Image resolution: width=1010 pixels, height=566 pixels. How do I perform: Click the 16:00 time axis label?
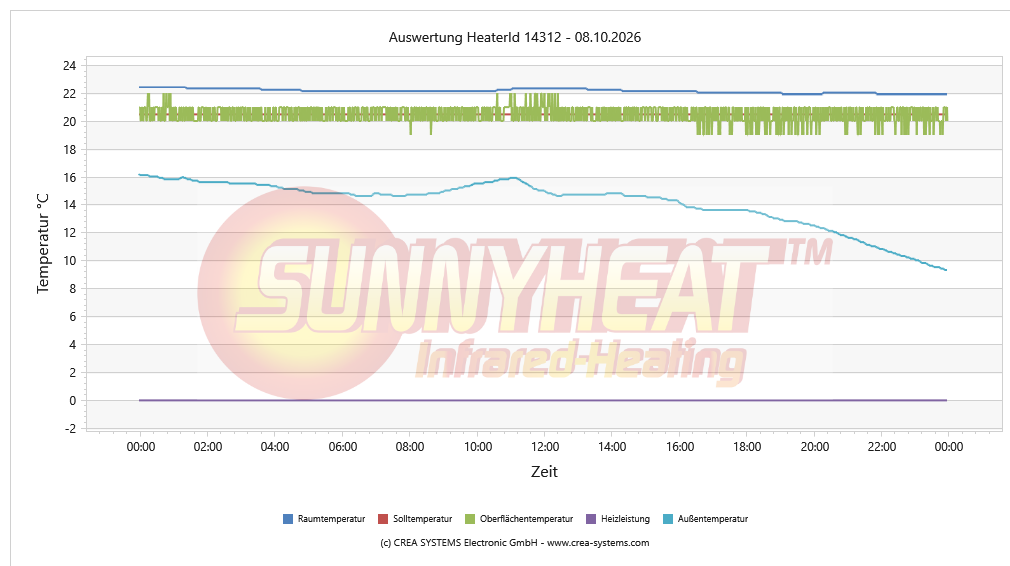point(680,447)
